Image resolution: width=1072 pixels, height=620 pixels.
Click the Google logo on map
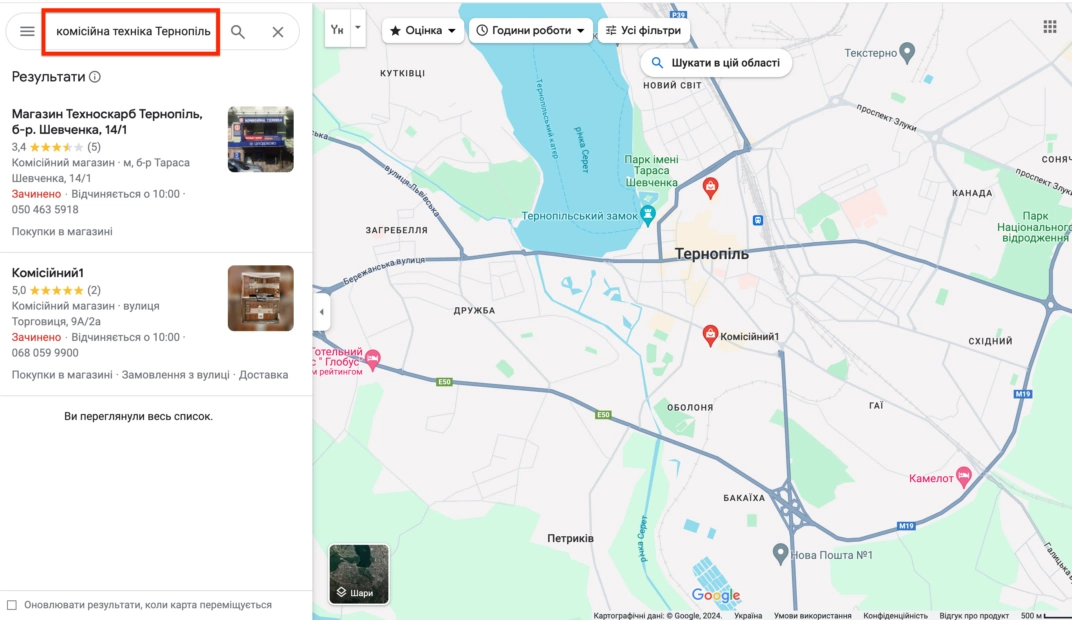716,595
